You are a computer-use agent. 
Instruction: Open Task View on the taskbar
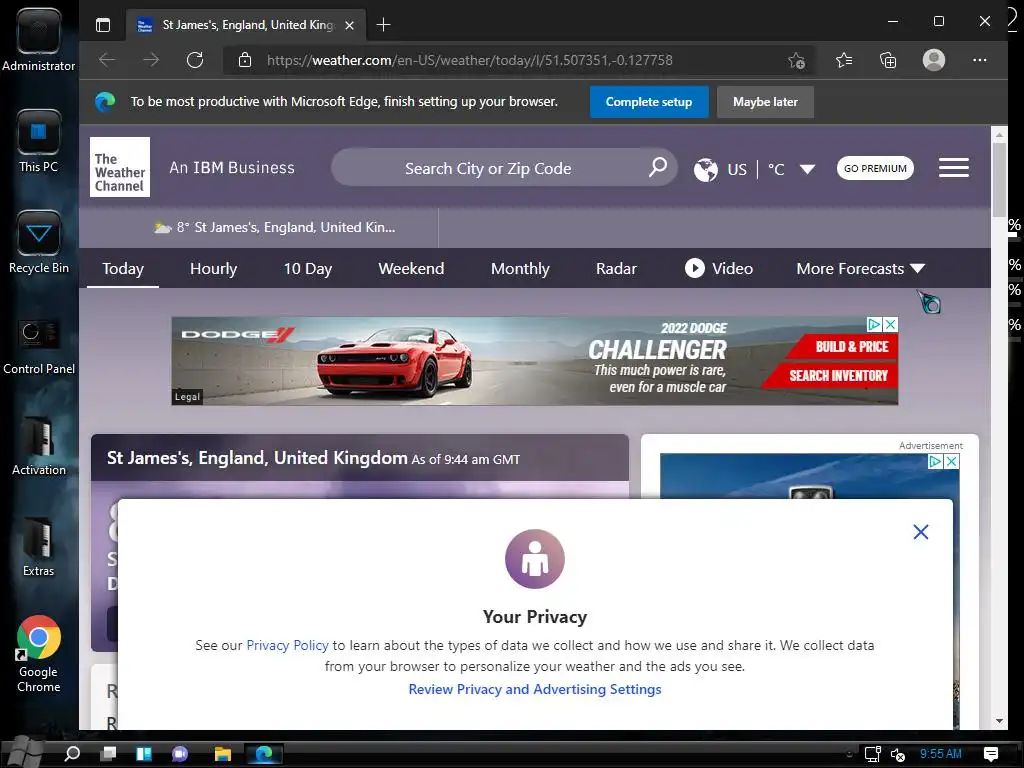pyautogui.click(x=108, y=754)
